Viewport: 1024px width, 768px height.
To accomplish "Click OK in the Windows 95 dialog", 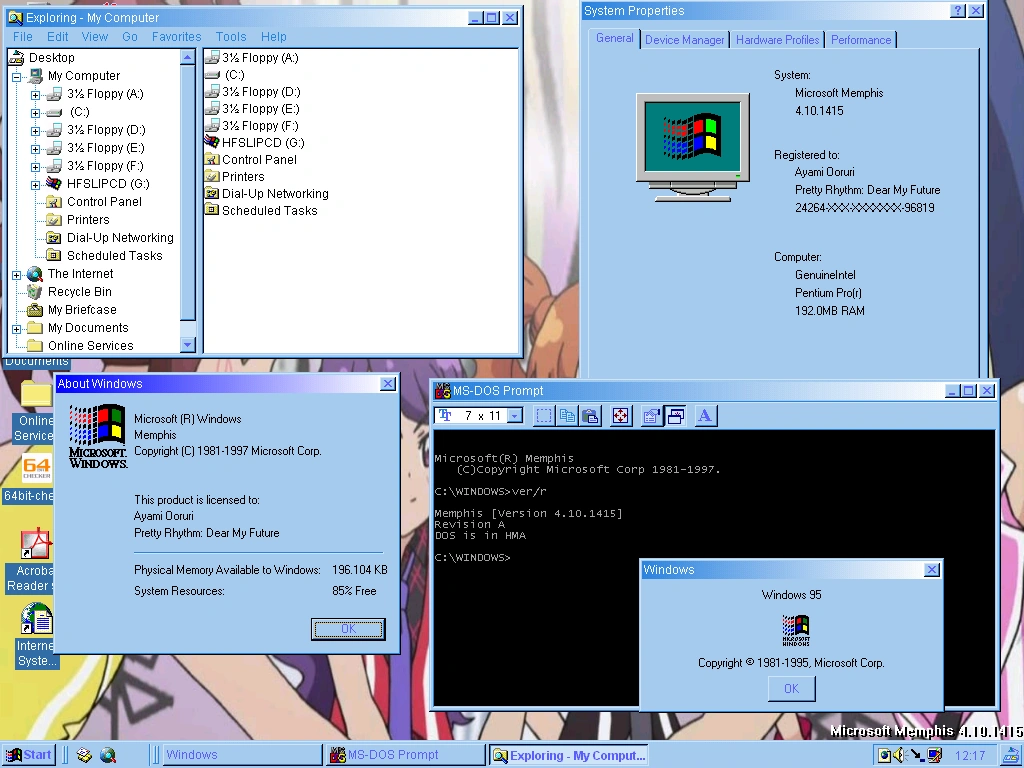I will (x=792, y=688).
